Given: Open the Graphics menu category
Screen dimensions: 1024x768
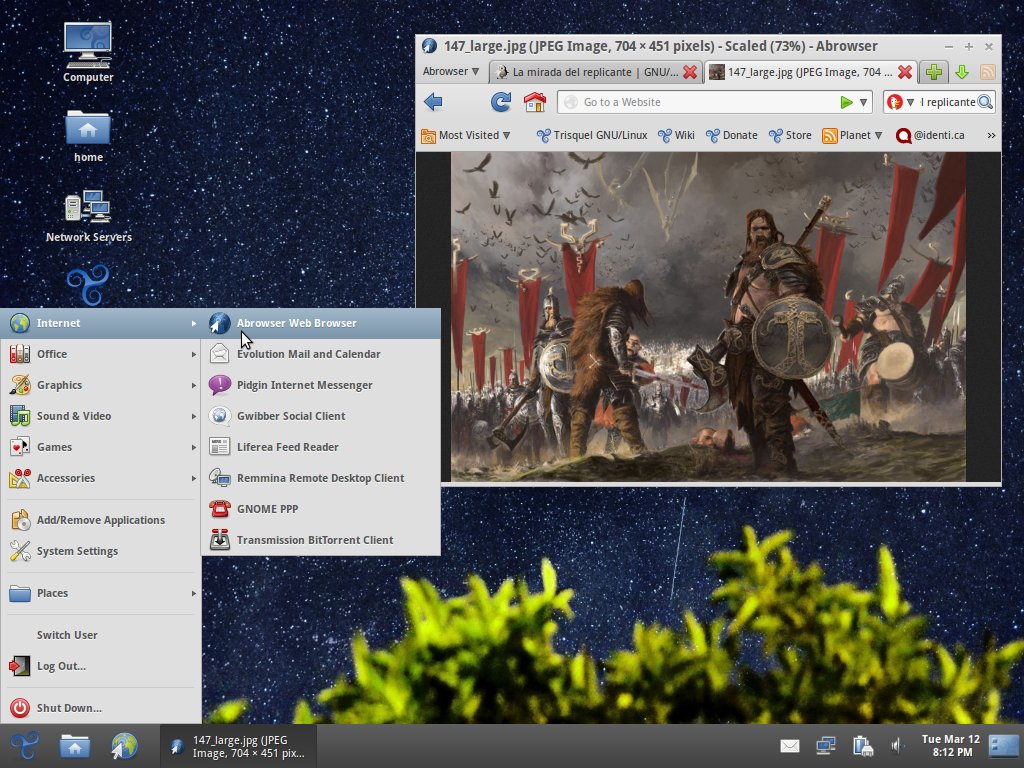Looking at the screenshot, I should click(101, 385).
